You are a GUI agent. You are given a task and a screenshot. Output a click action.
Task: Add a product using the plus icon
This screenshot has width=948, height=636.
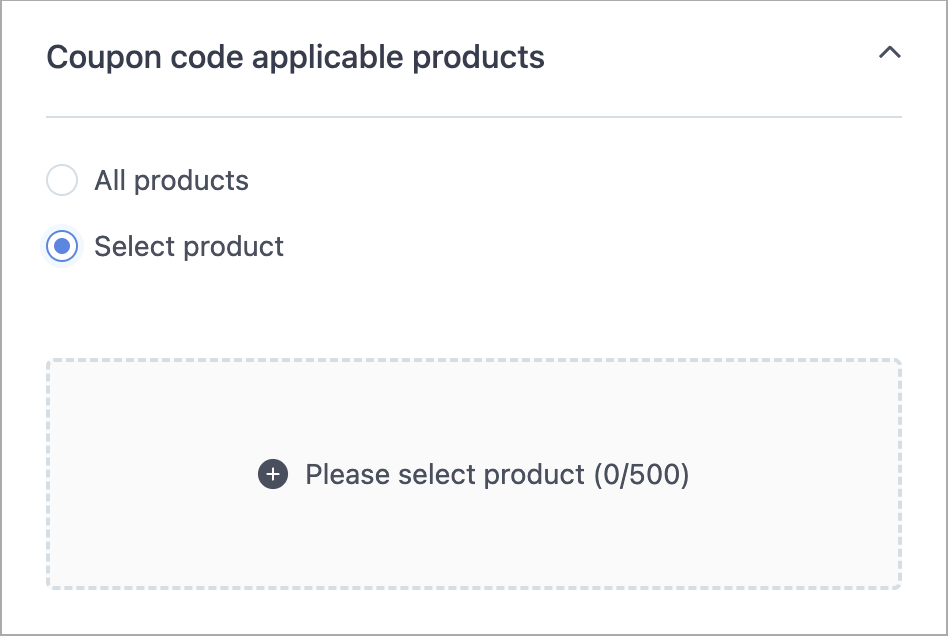(273, 474)
